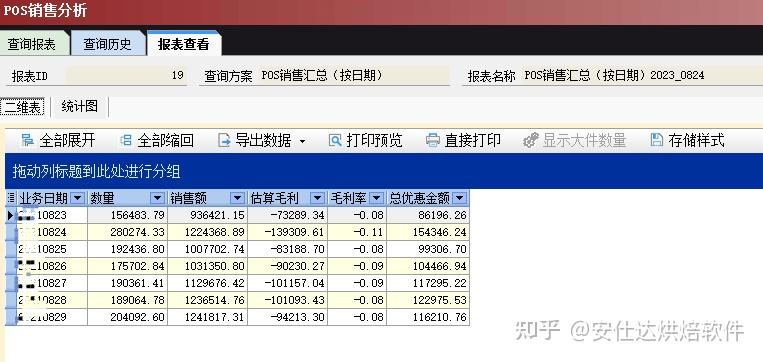Viewport: 763px width, 362px height.
Task: Click the 毛利率 column header
Action: click(x=357, y=198)
